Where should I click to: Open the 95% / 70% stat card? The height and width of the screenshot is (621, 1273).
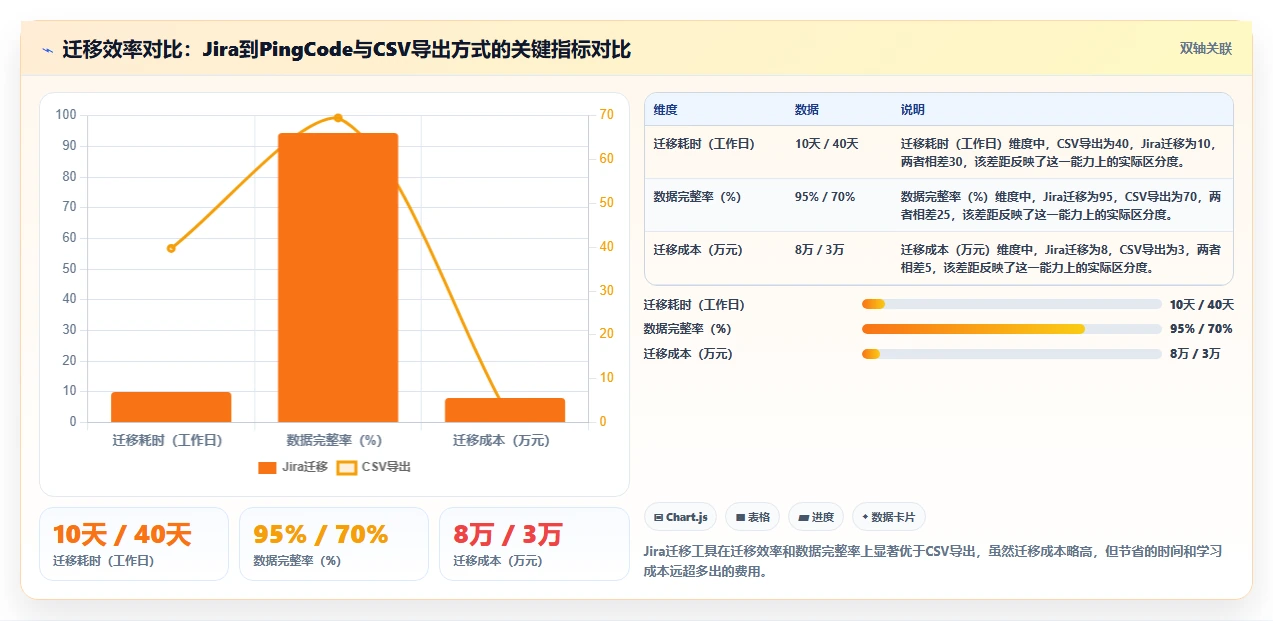pyautogui.click(x=334, y=544)
